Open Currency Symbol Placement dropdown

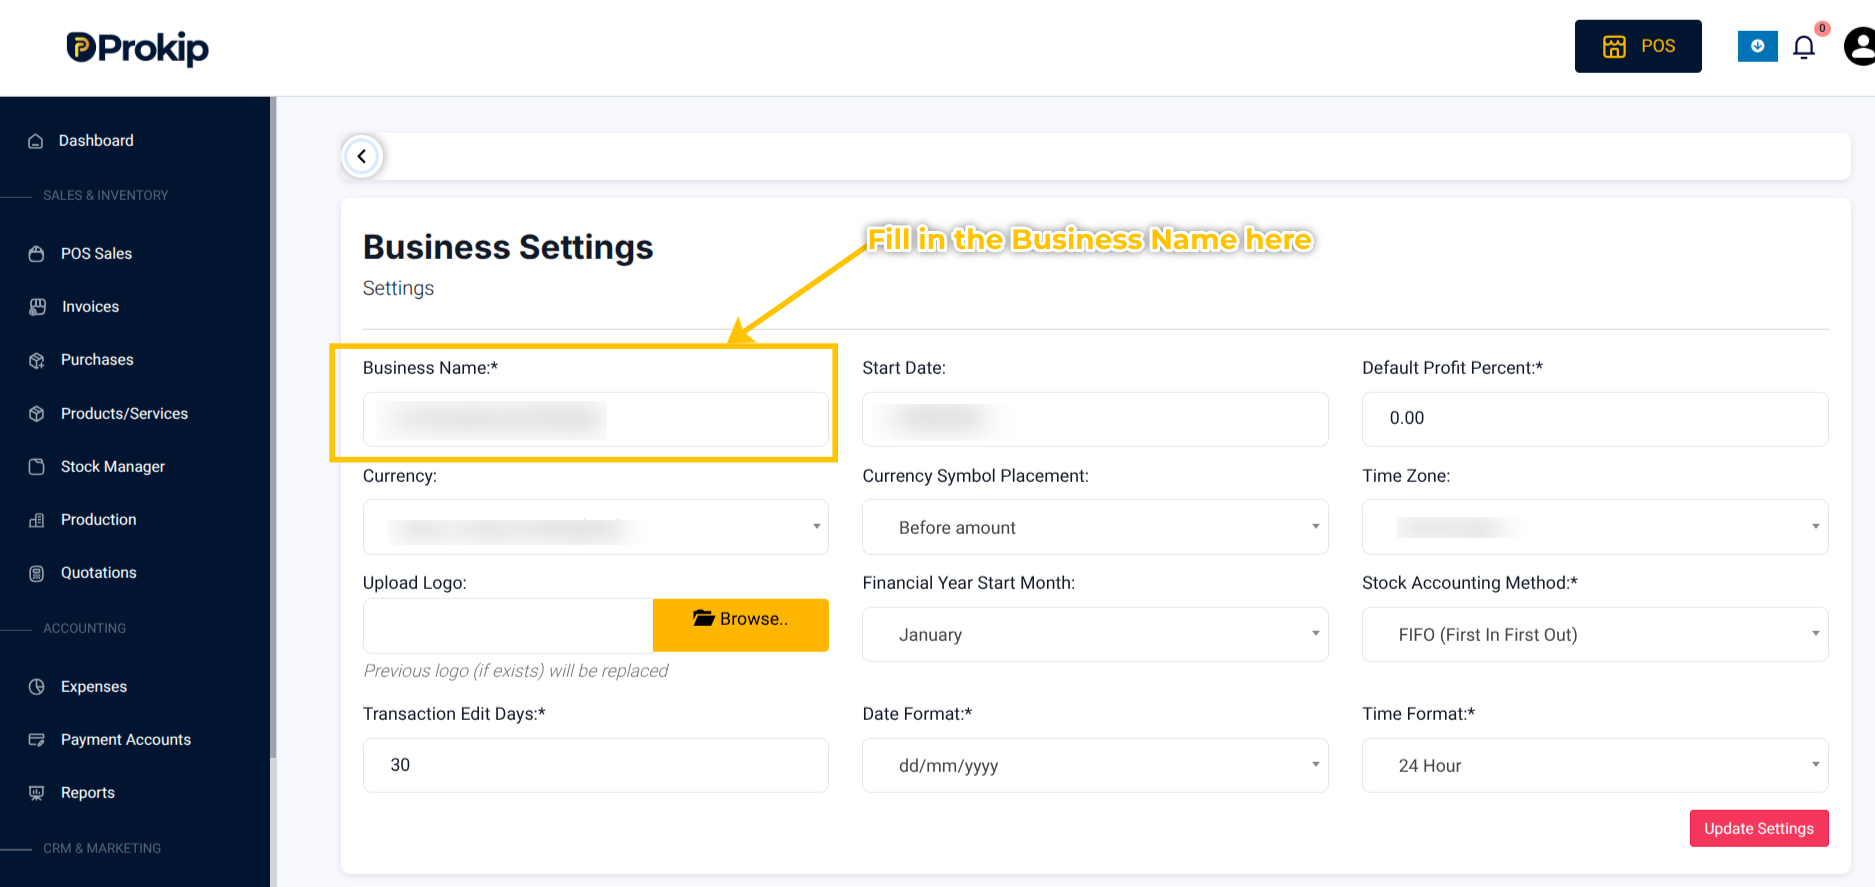click(x=1095, y=527)
